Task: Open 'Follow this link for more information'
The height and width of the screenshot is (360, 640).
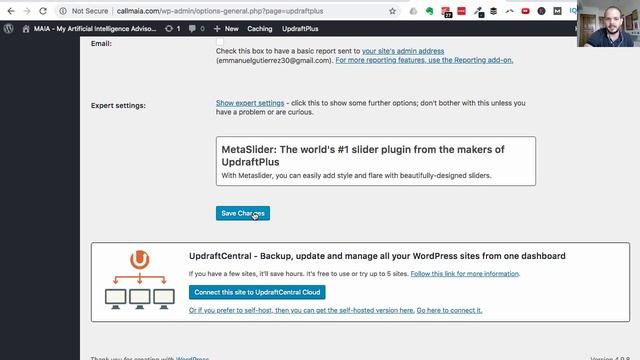Action: point(465,273)
